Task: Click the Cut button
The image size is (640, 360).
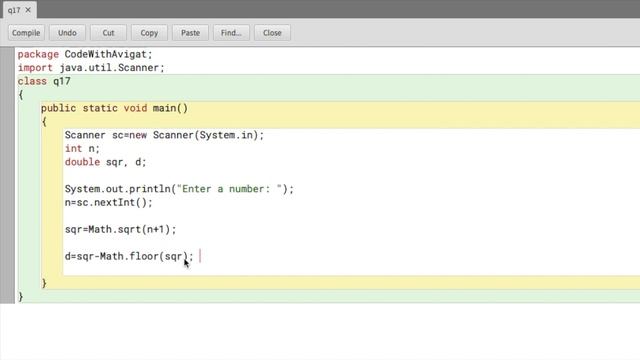Action: tap(108, 33)
